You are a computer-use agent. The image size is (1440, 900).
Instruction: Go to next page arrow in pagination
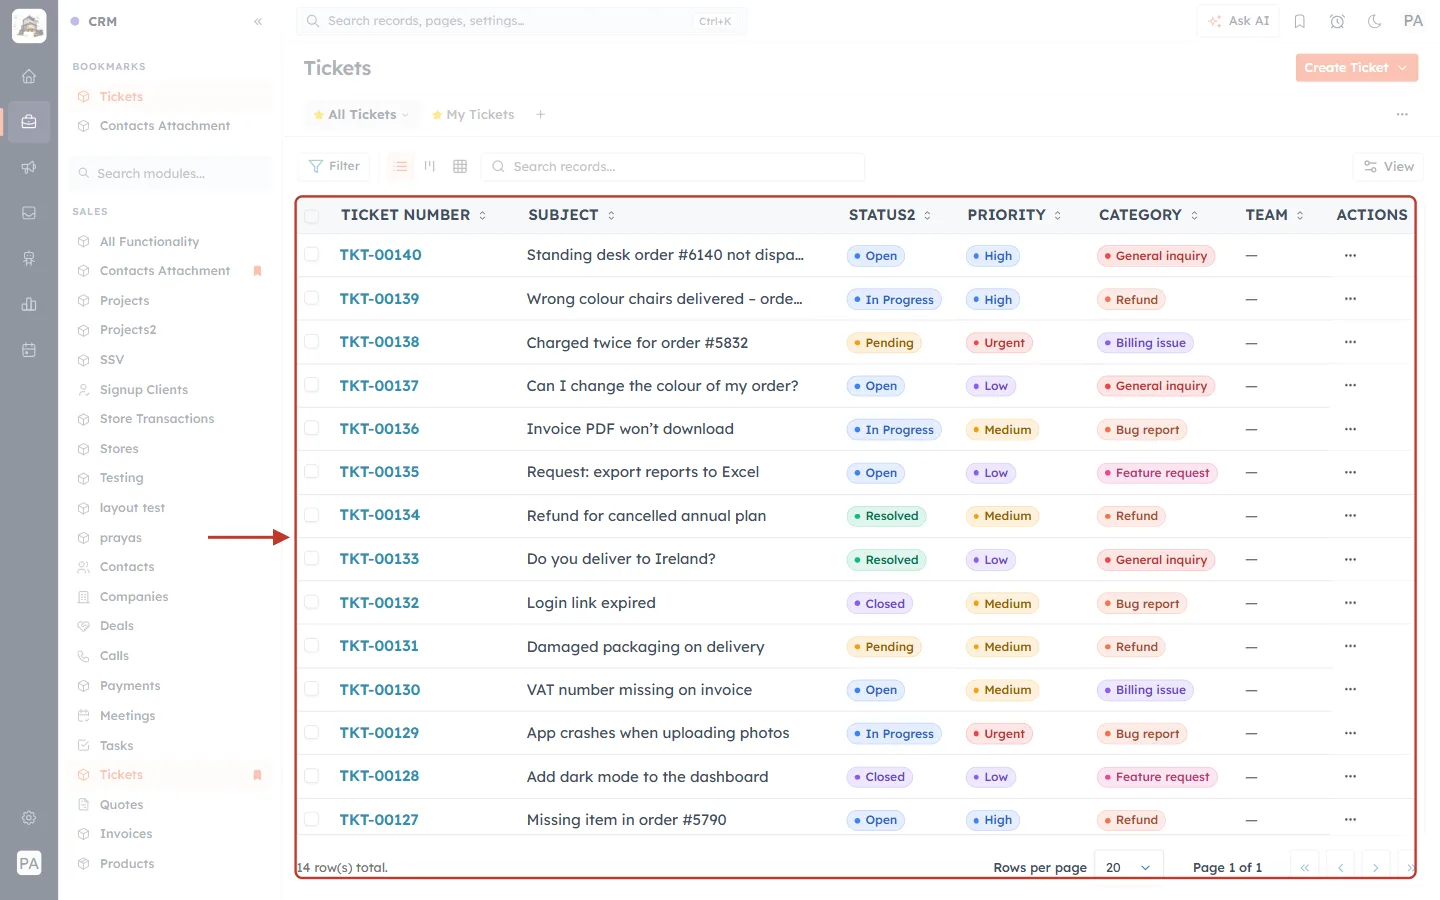coord(1376,867)
